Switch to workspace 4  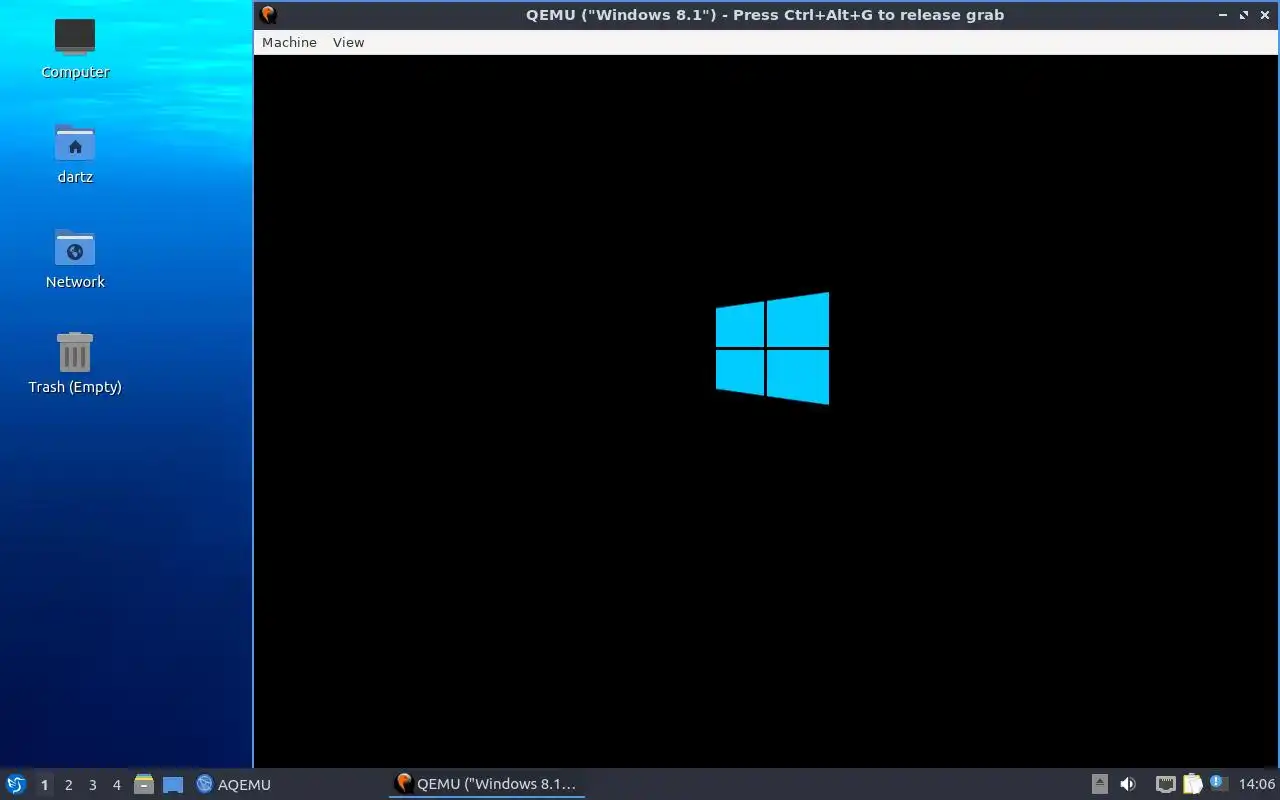(116, 785)
